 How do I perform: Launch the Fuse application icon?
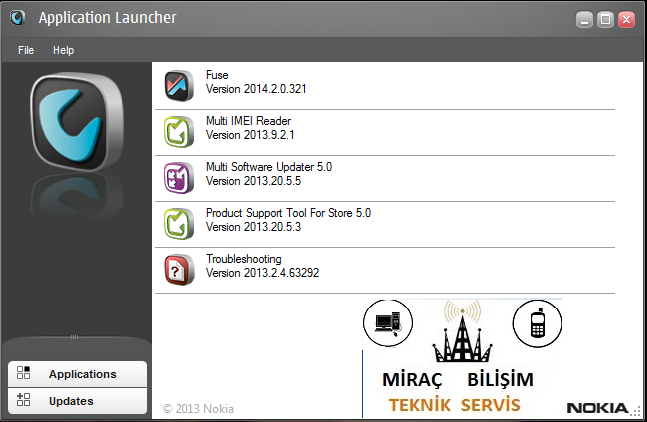[179, 86]
